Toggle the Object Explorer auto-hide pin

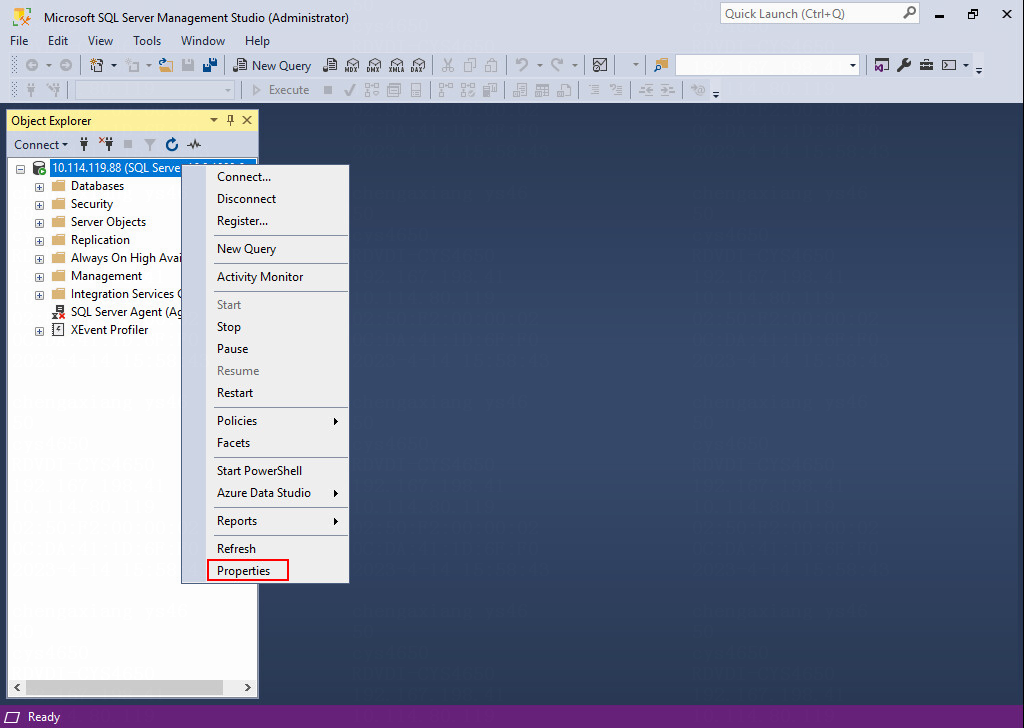point(230,120)
